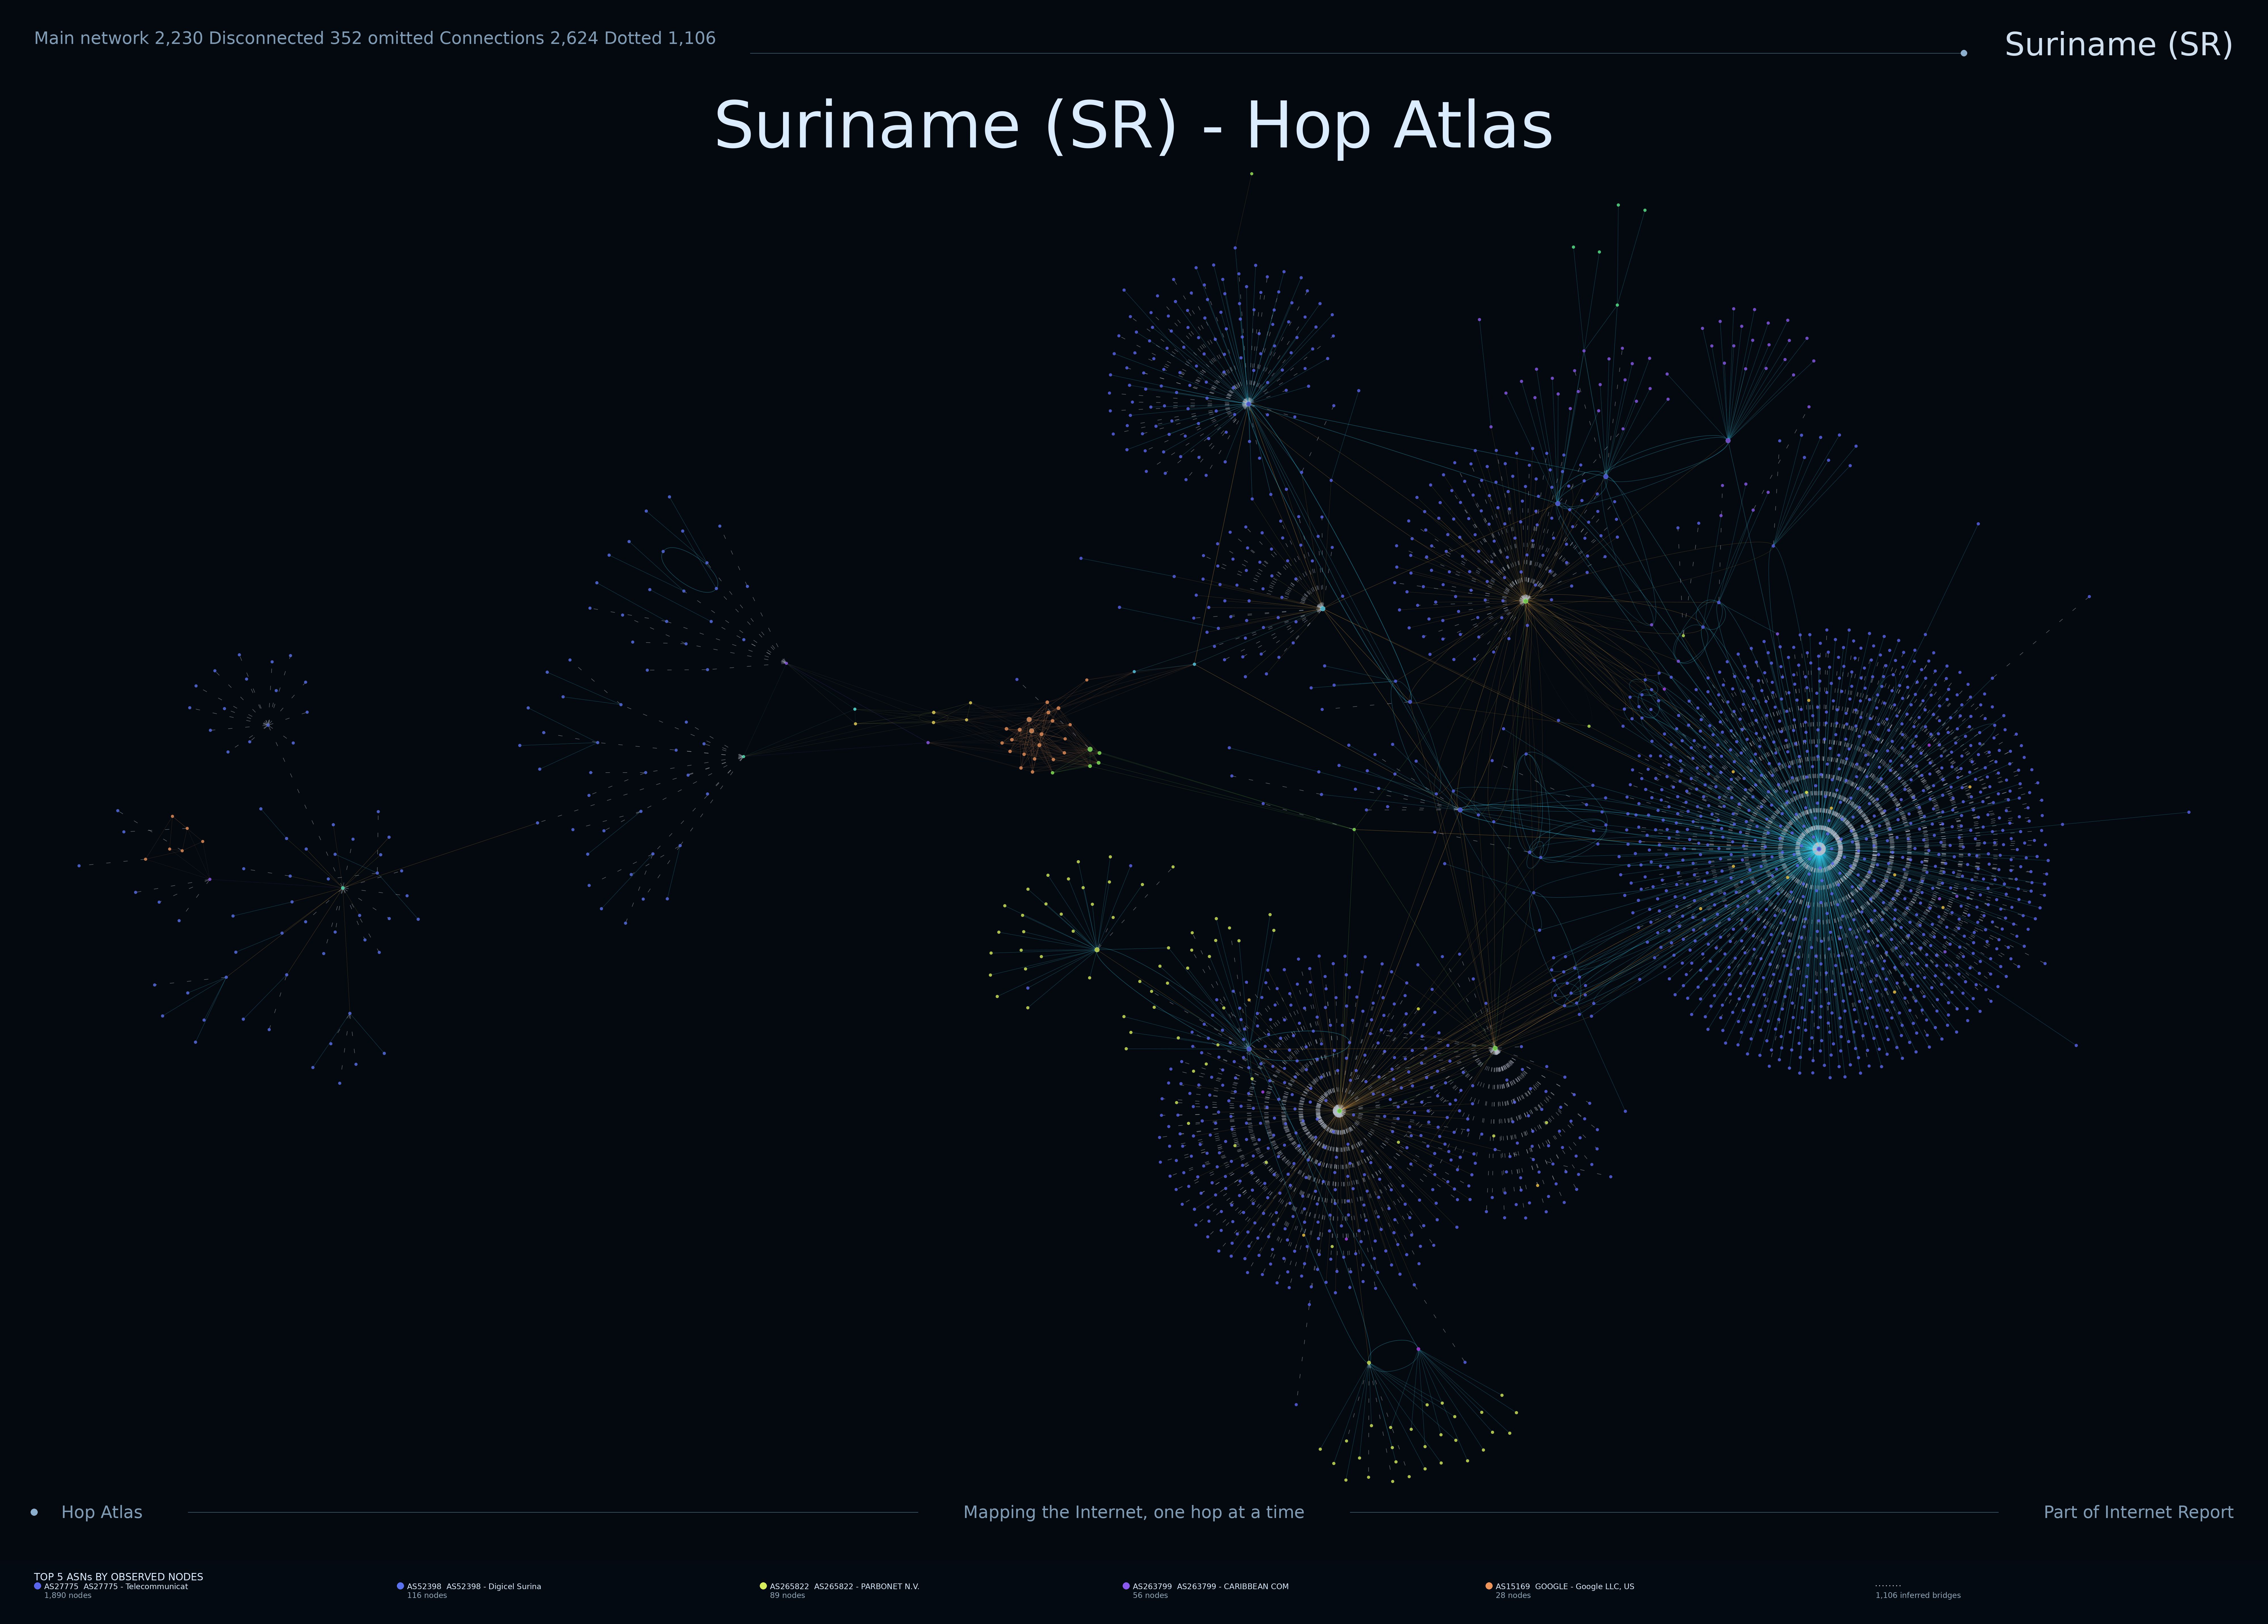The width and height of the screenshot is (2268, 1624).
Task: Click the AS265822 PARBONET N.V. legend color dot
Action: point(763,1586)
